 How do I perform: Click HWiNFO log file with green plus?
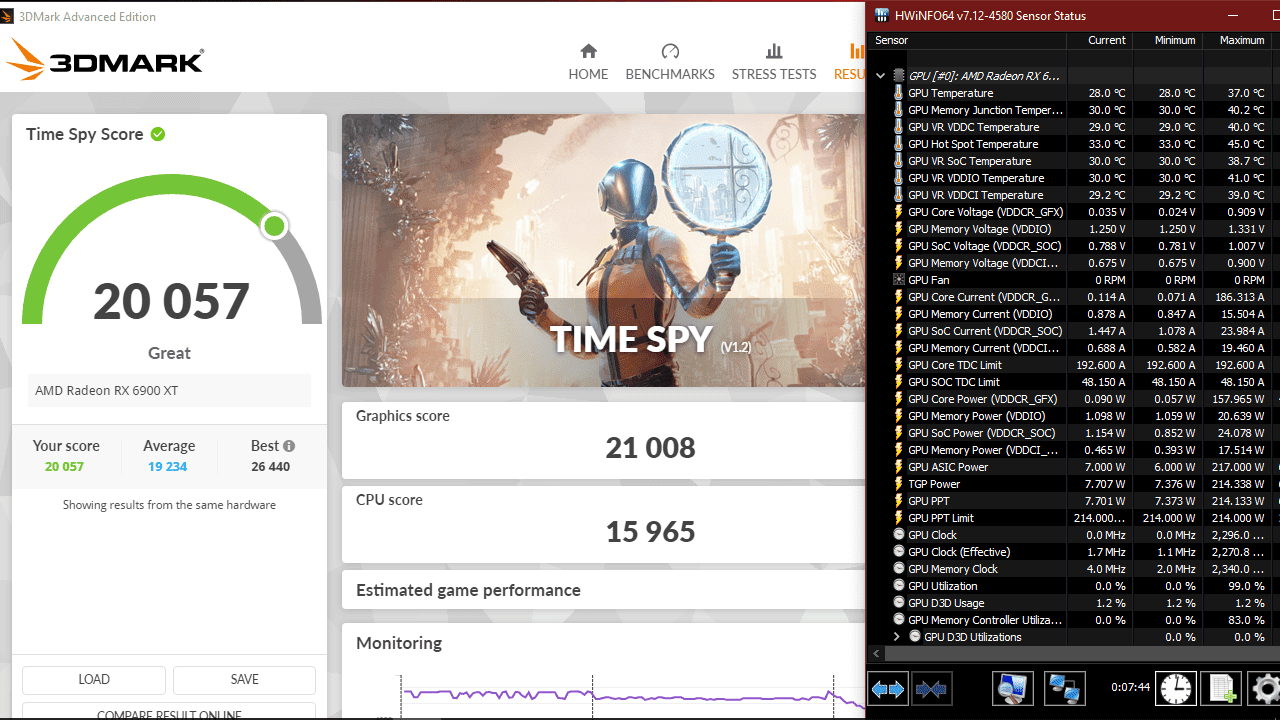1221,688
